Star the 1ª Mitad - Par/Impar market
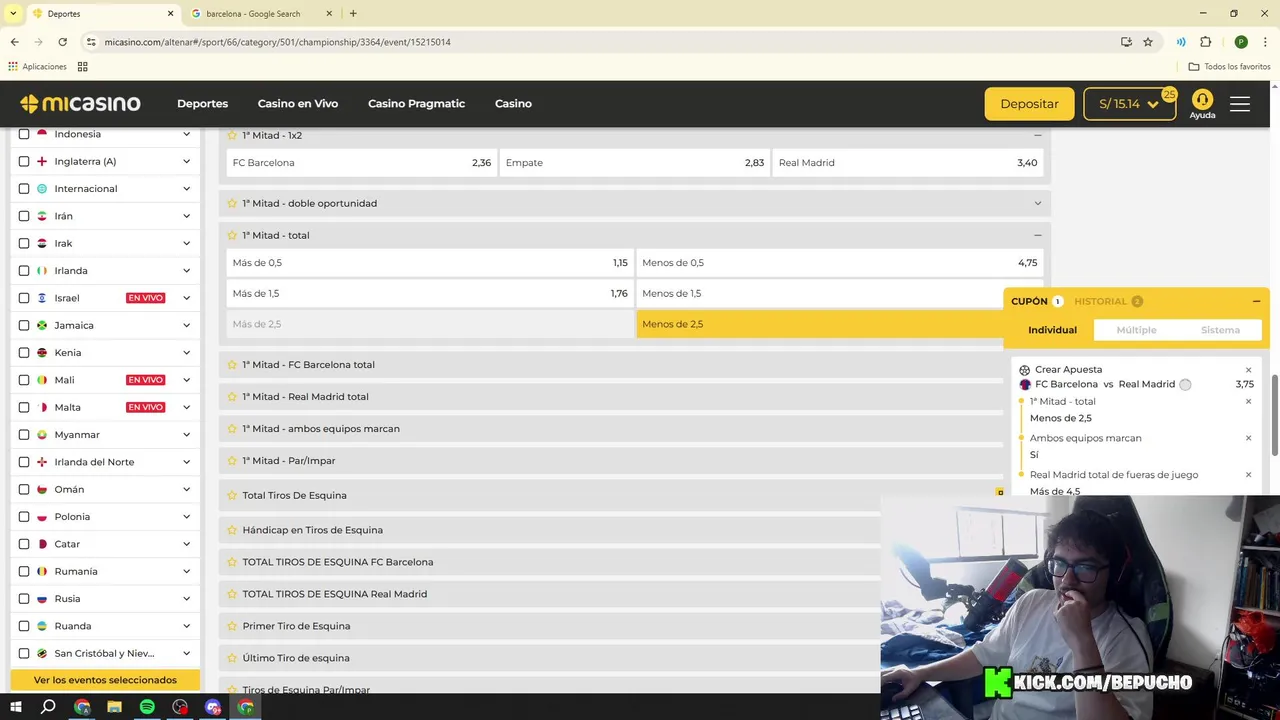 tap(232, 461)
